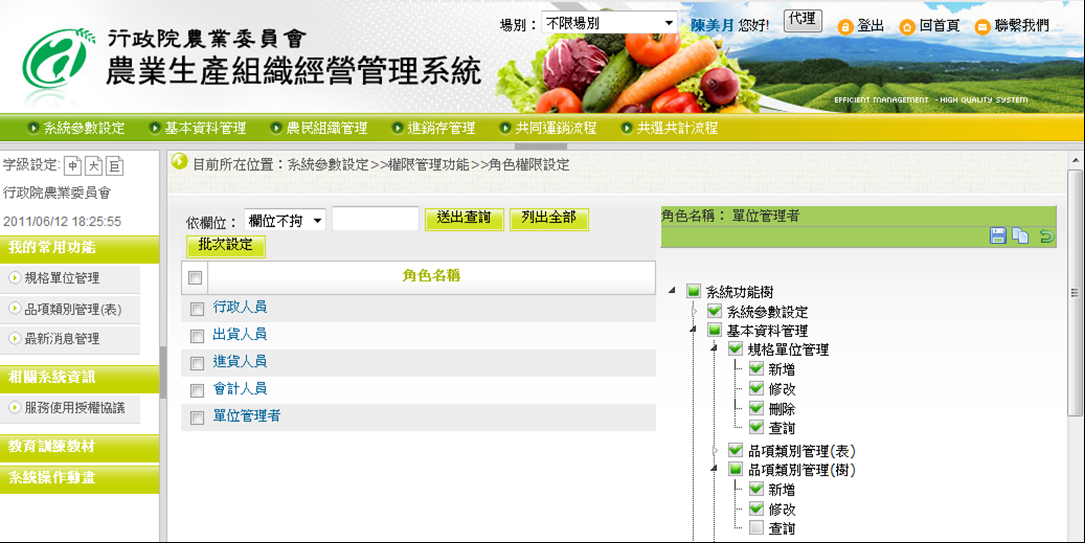Click the 送出查詢 button

coord(464,219)
